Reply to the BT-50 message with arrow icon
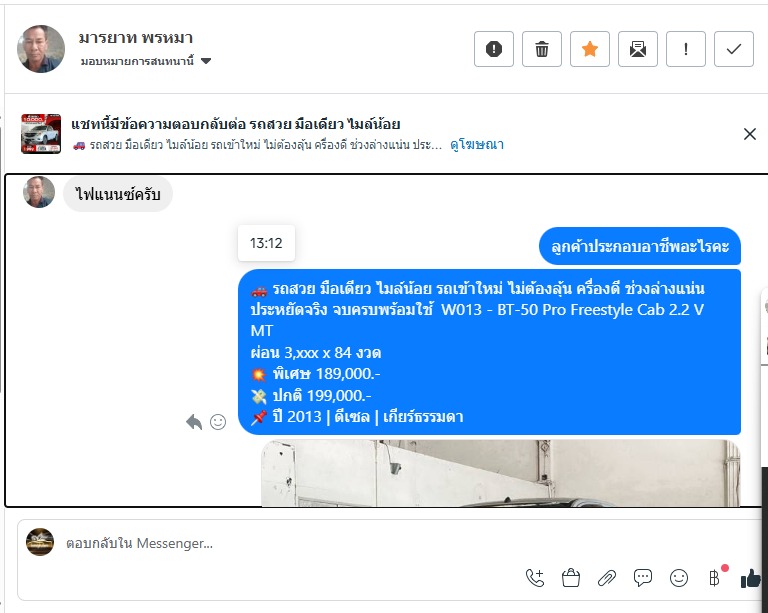This screenshot has width=768, height=613. 194,422
